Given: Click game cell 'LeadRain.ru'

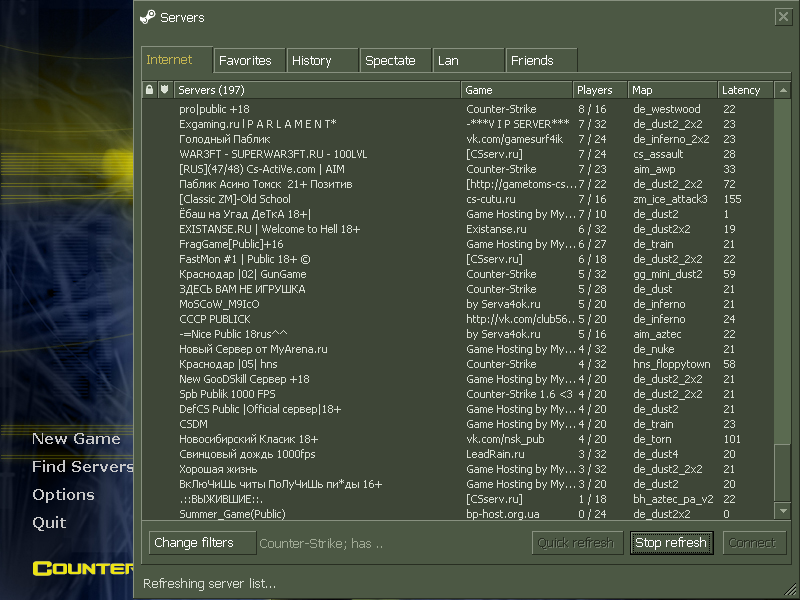Looking at the screenshot, I should [495, 454].
